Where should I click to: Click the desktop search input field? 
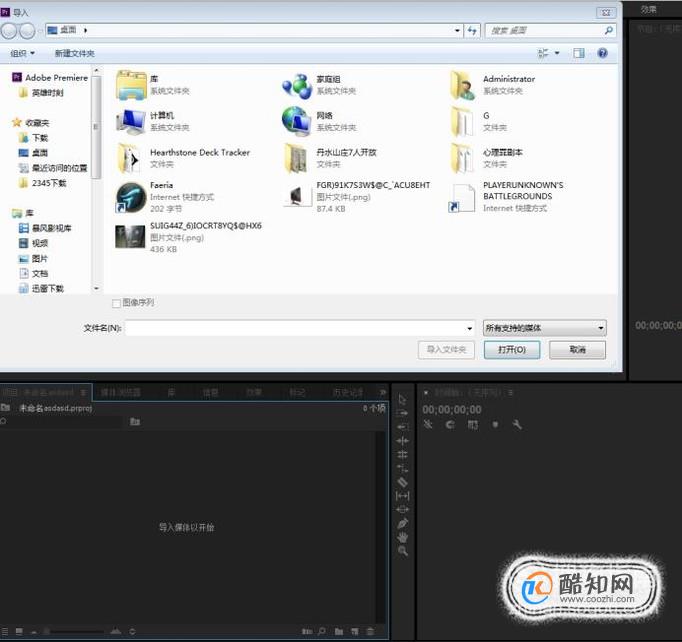click(x=551, y=30)
